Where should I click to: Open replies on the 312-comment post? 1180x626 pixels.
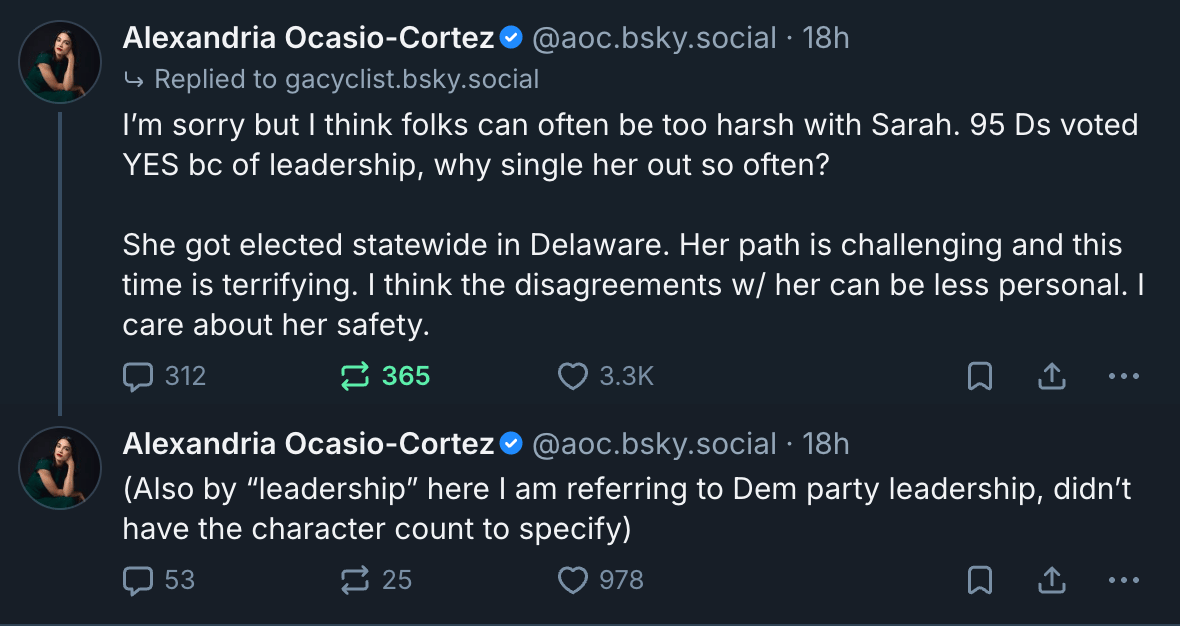click(x=136, y=376)
